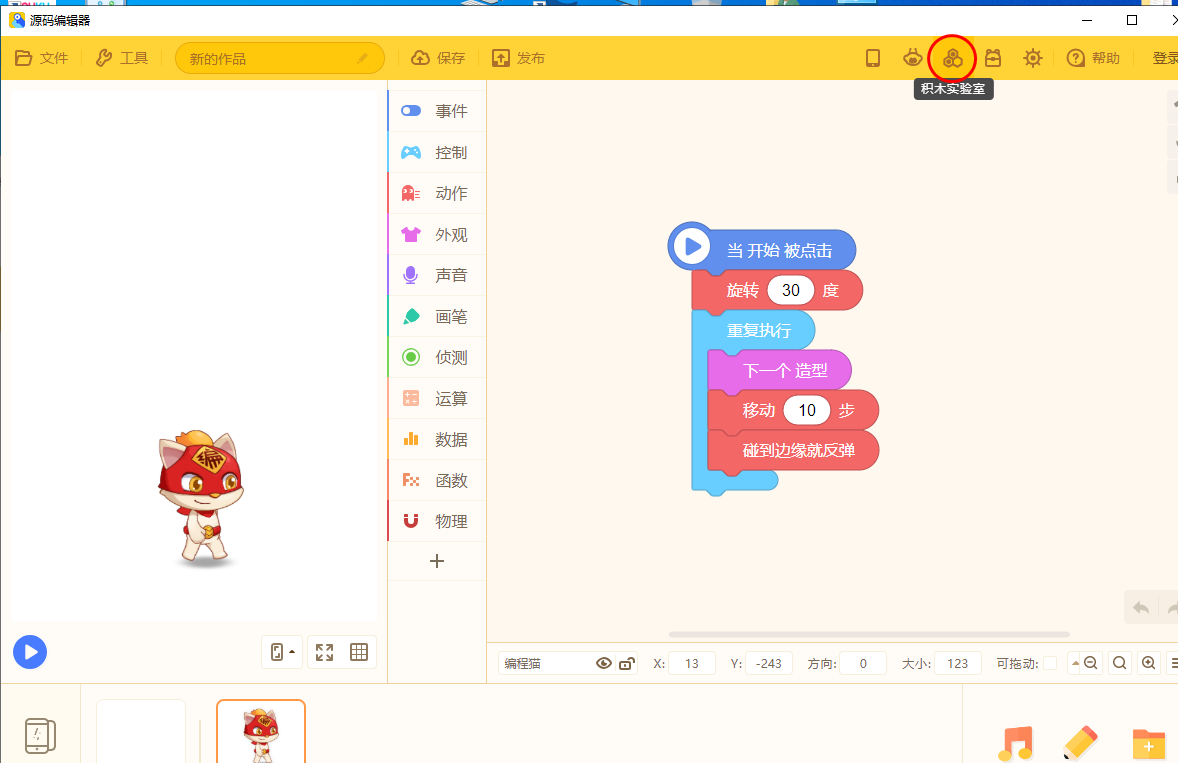The width and height of the screenshot is (1178, 763).
Task: Select the 编程猫 sprite thumbnail
Action: 261,731
